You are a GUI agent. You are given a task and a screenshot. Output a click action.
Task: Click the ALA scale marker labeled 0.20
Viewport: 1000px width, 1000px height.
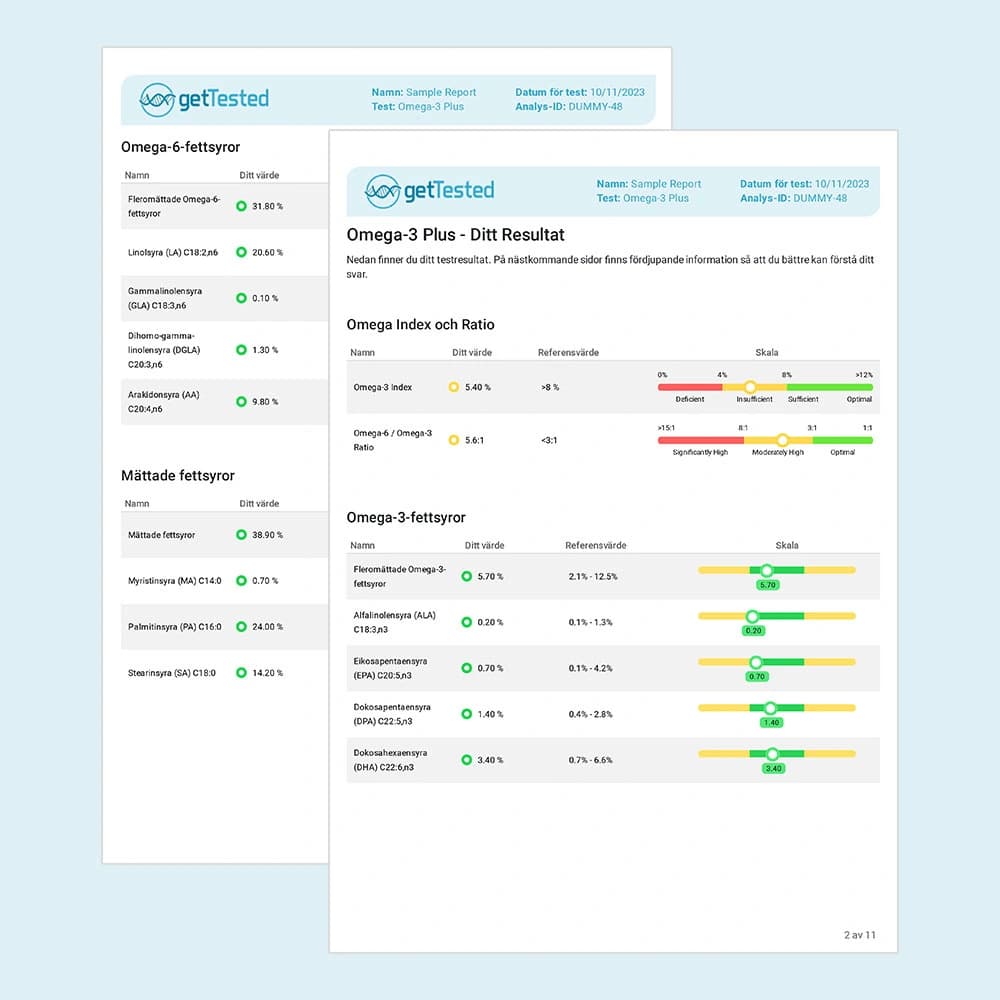(x=753, y=616)
